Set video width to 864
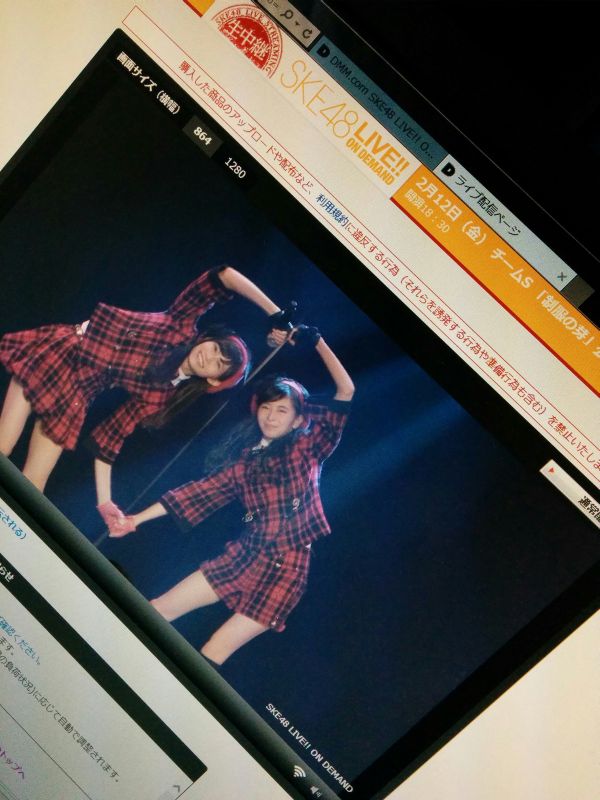The width and height of the screenshot is (600, 800). click(x=202, y=136)
